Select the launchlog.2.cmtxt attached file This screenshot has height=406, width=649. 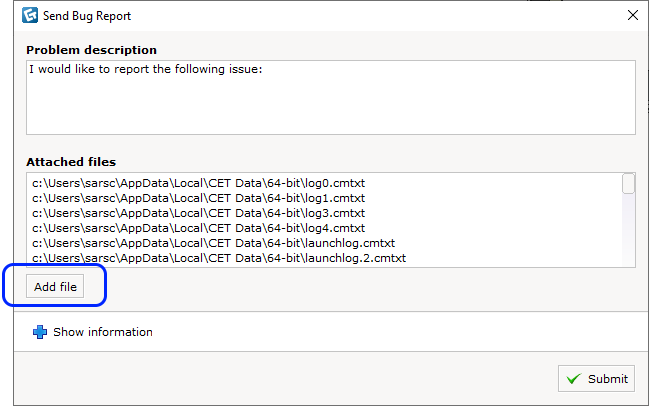coord(219,258)
